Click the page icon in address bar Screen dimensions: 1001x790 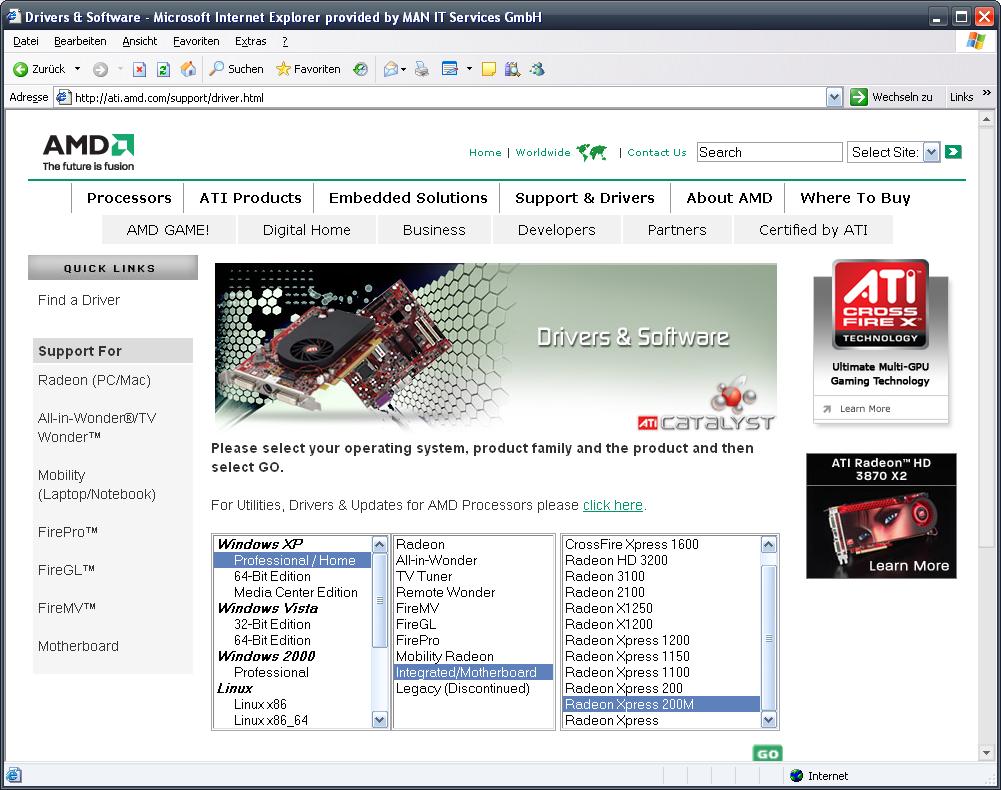[63, 97]
